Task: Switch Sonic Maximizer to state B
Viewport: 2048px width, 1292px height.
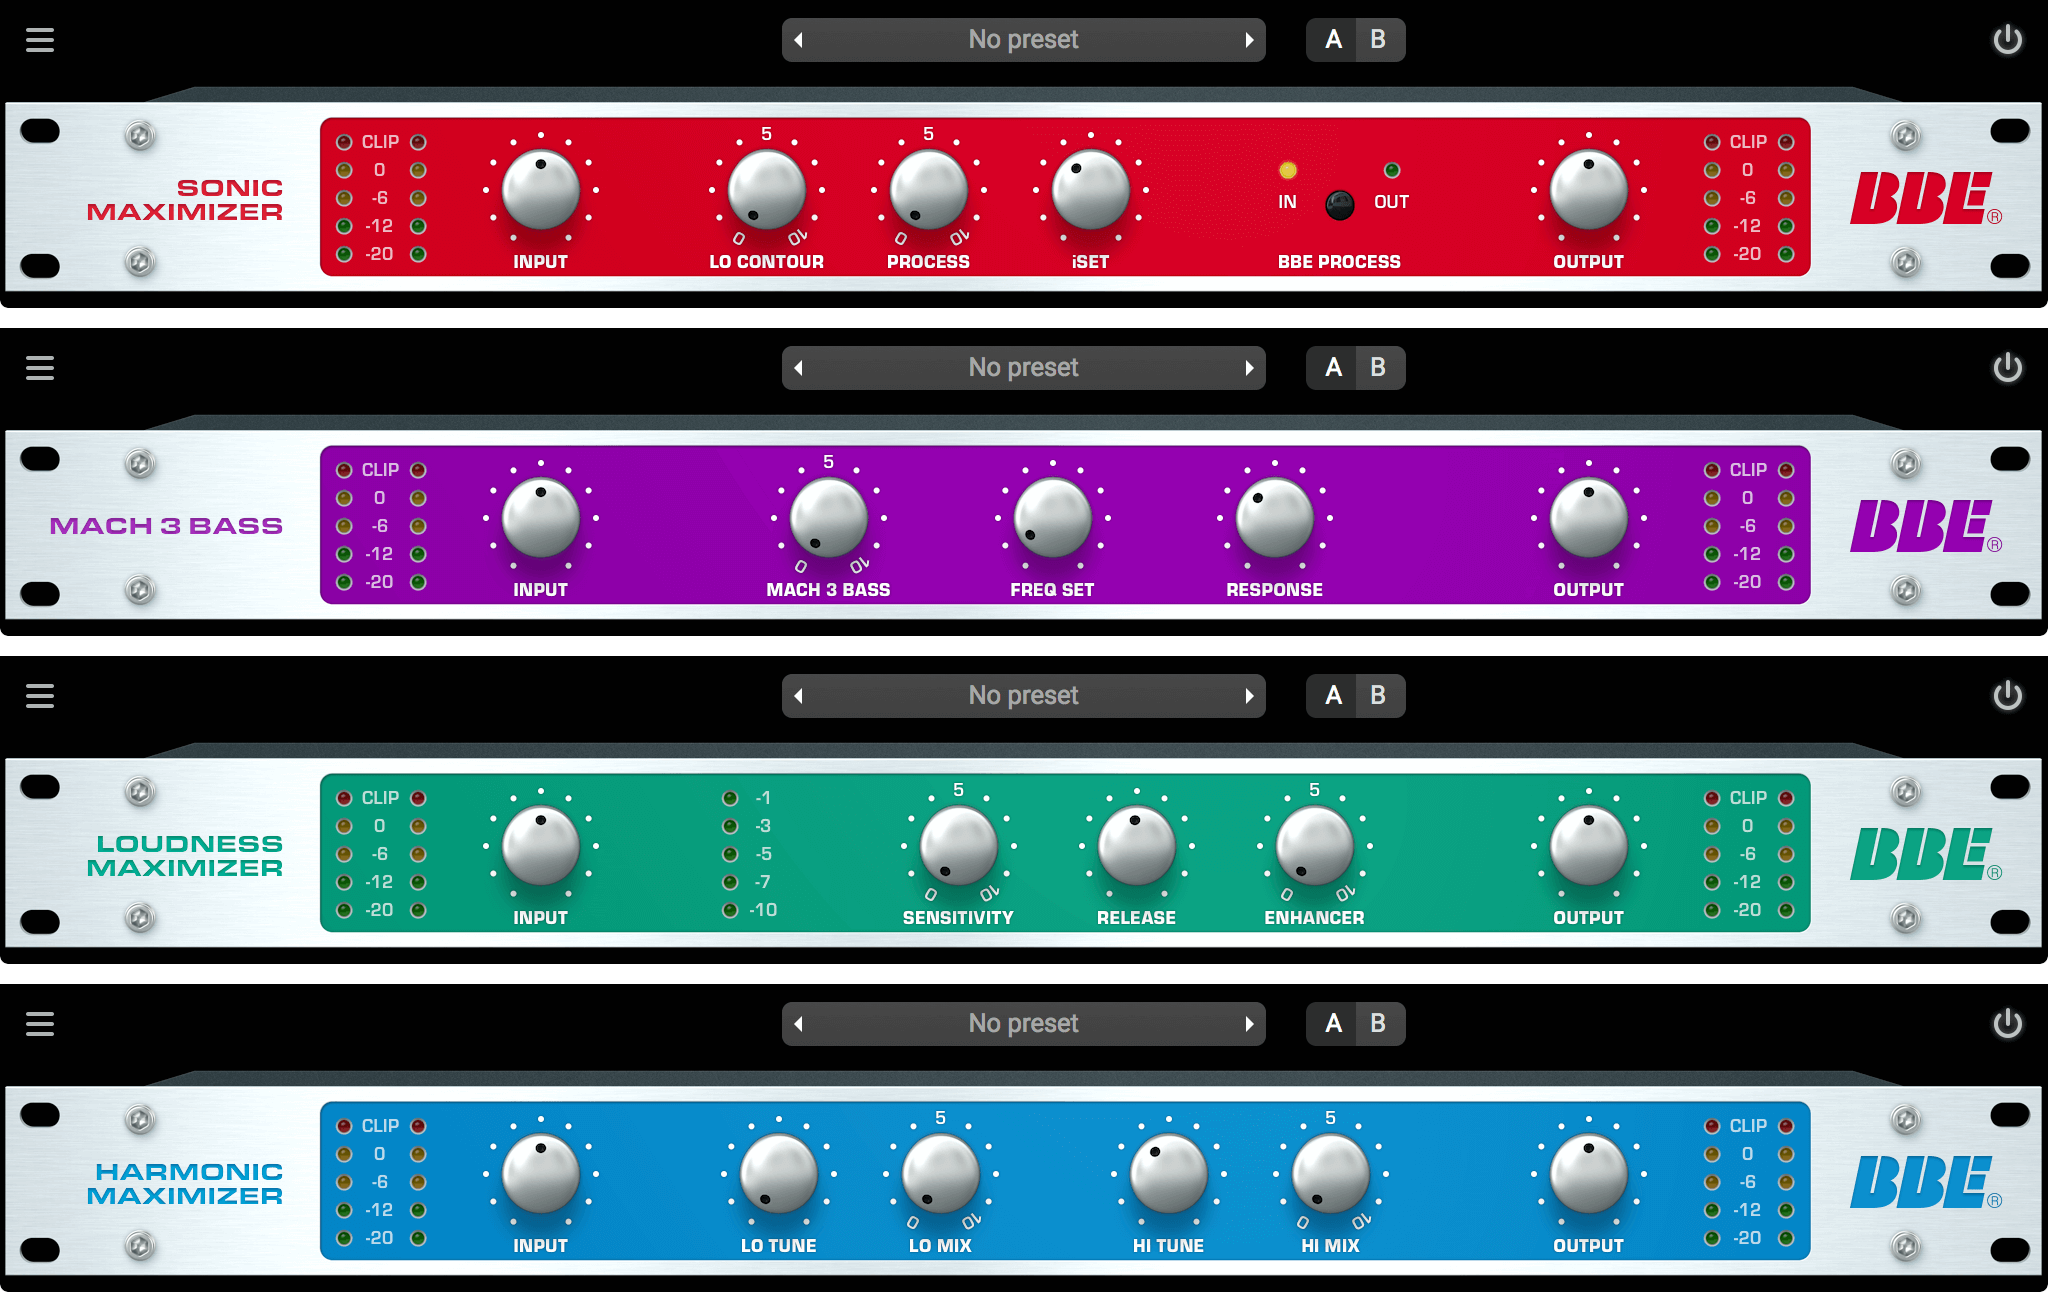Action: click(x=1380, y=40)
